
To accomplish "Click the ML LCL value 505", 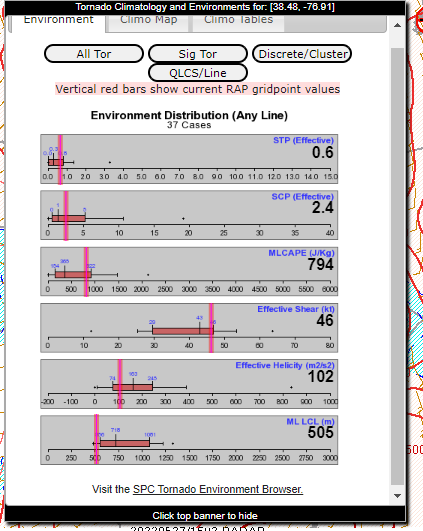I will tap(320, 432).
